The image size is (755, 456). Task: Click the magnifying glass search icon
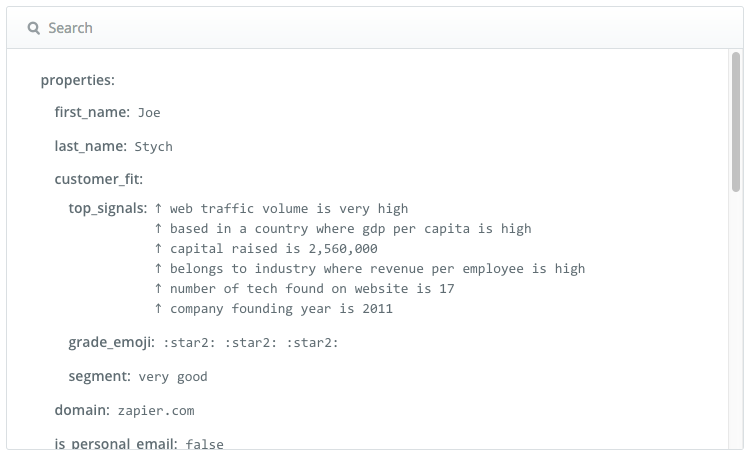tap(34, 28)
